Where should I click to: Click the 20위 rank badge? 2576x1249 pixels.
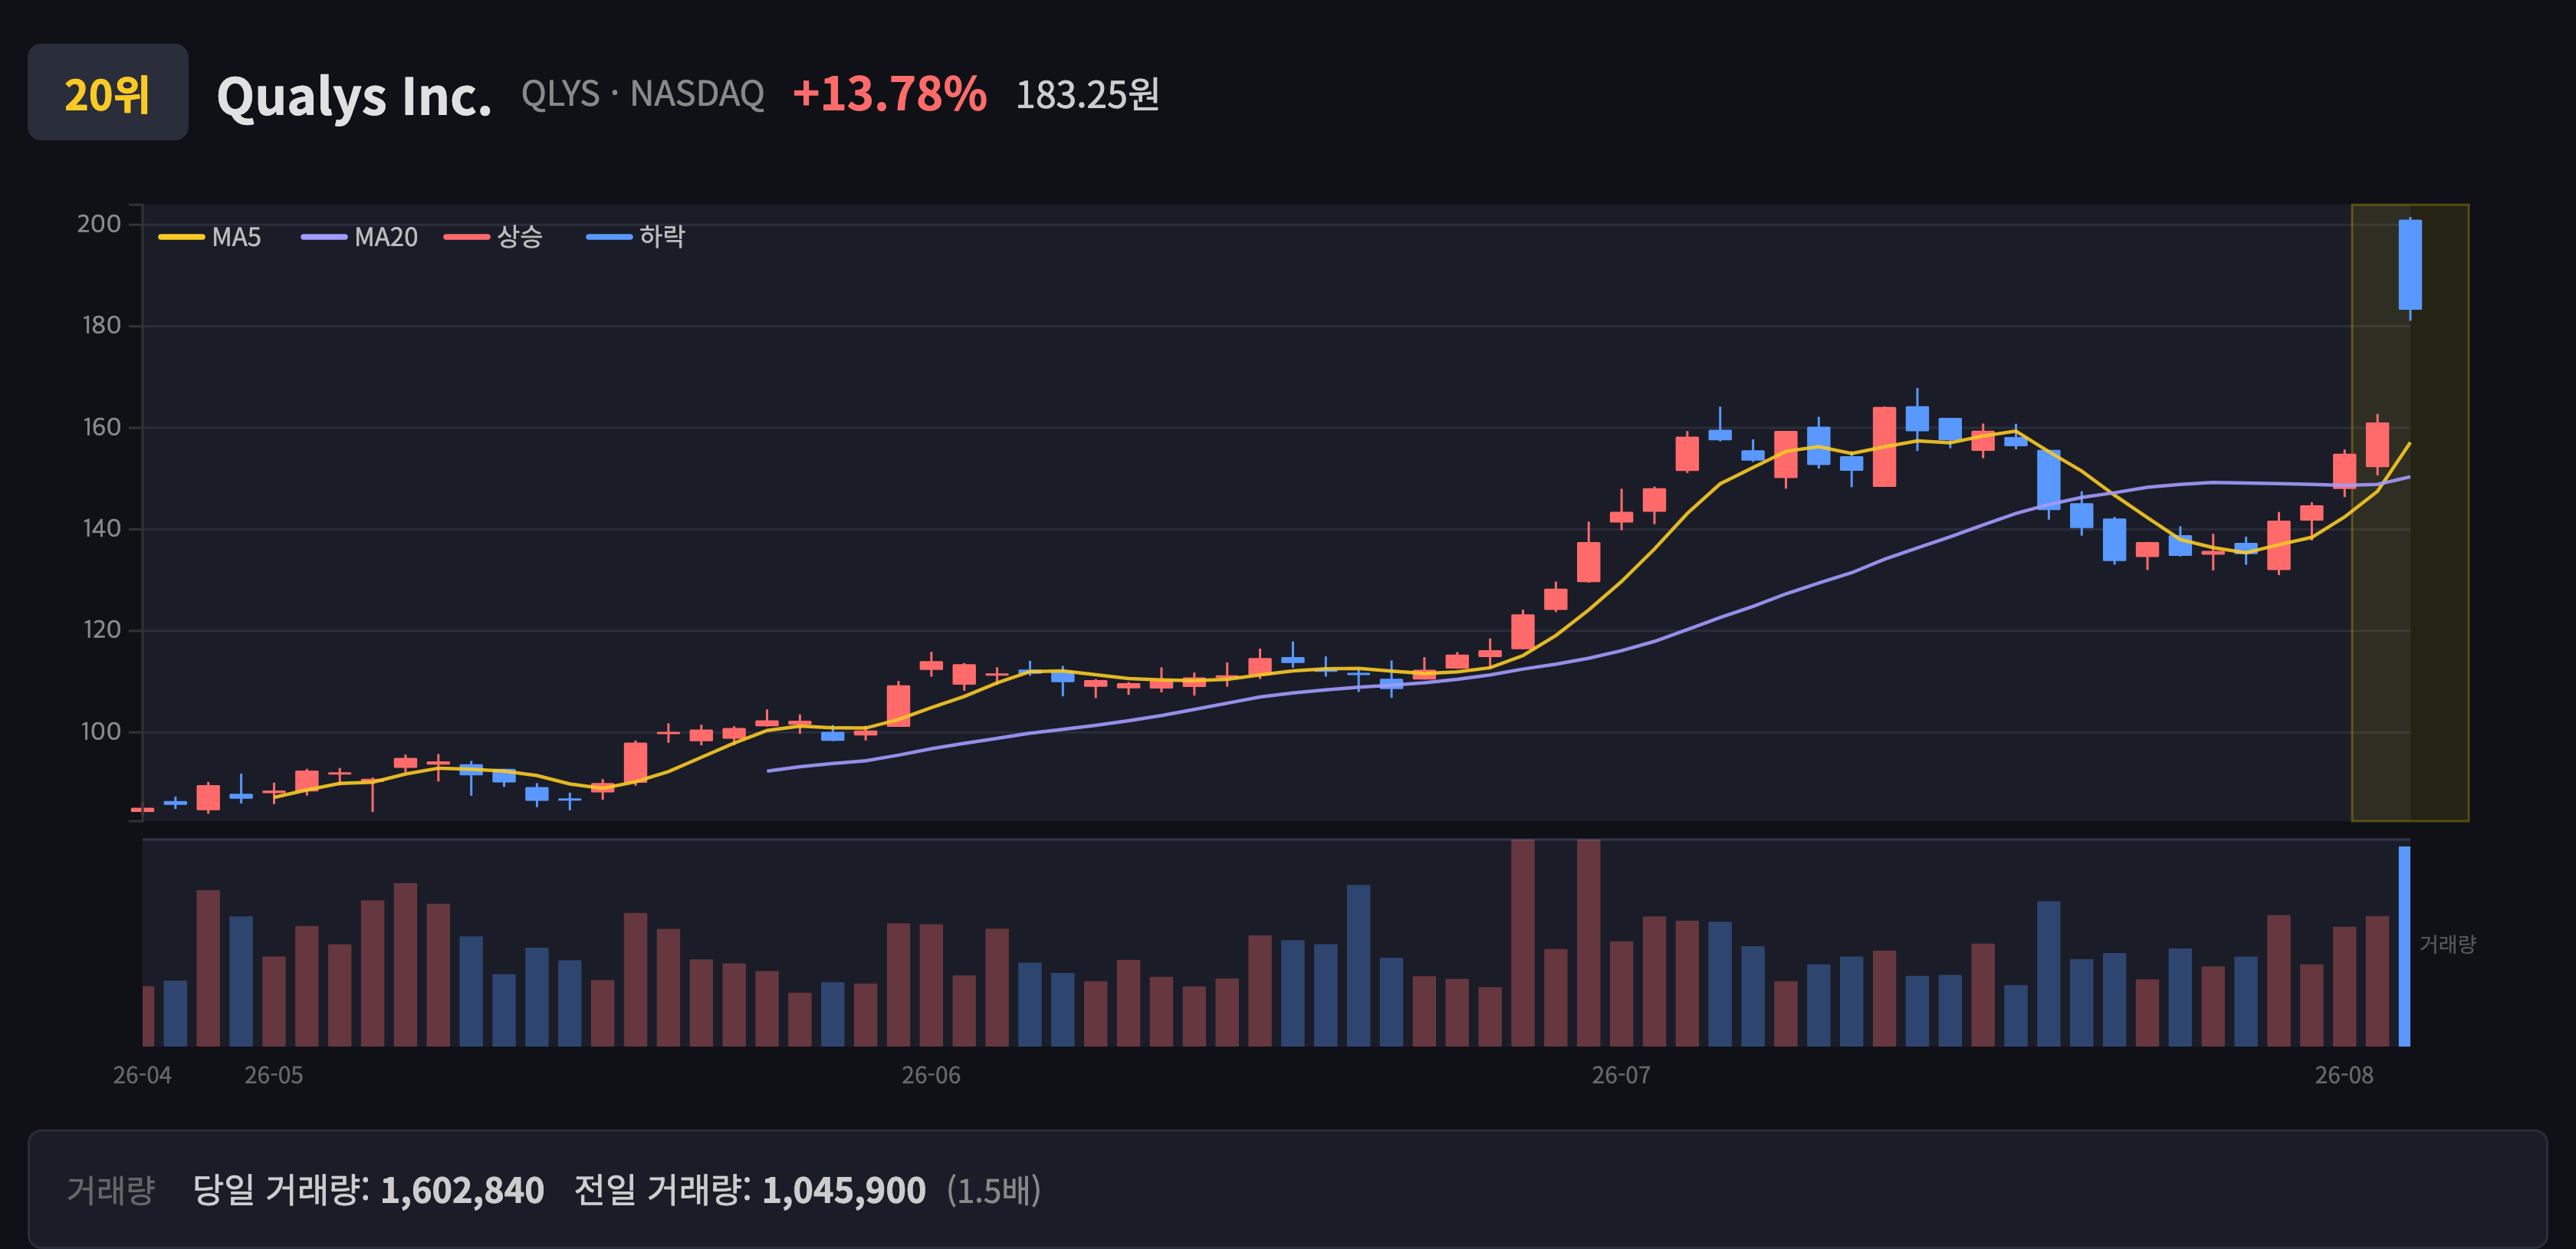(x=107, y=92)
